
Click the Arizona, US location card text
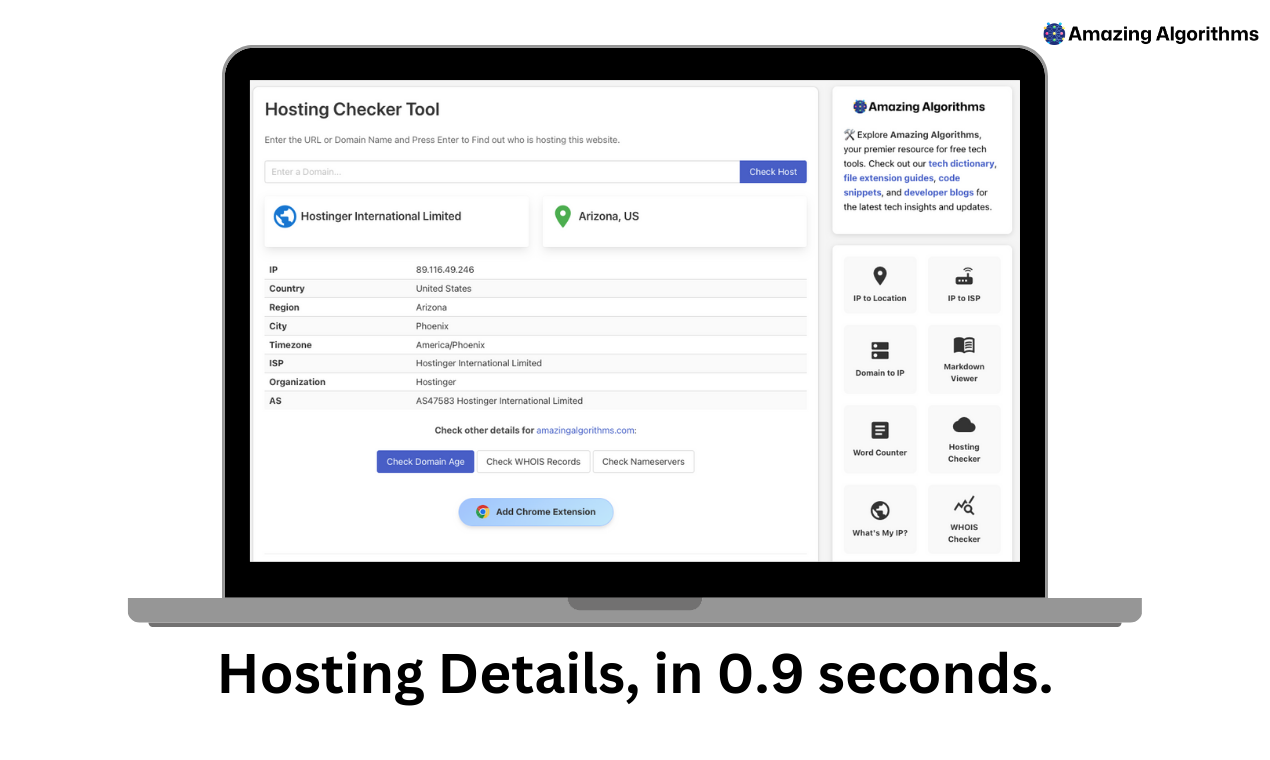(609, 216)
